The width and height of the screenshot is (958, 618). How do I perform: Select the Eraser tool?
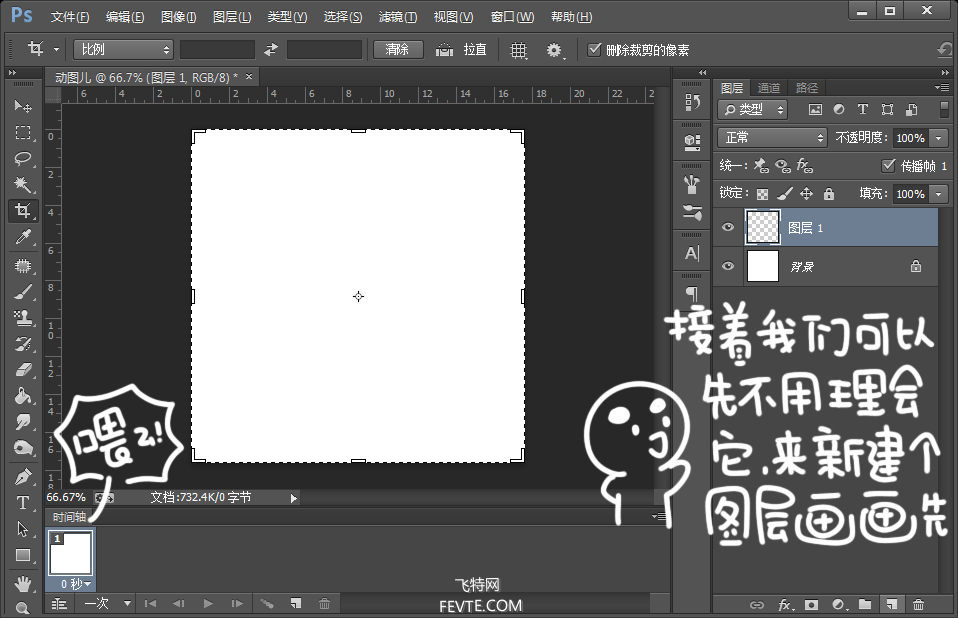[22, 370]
